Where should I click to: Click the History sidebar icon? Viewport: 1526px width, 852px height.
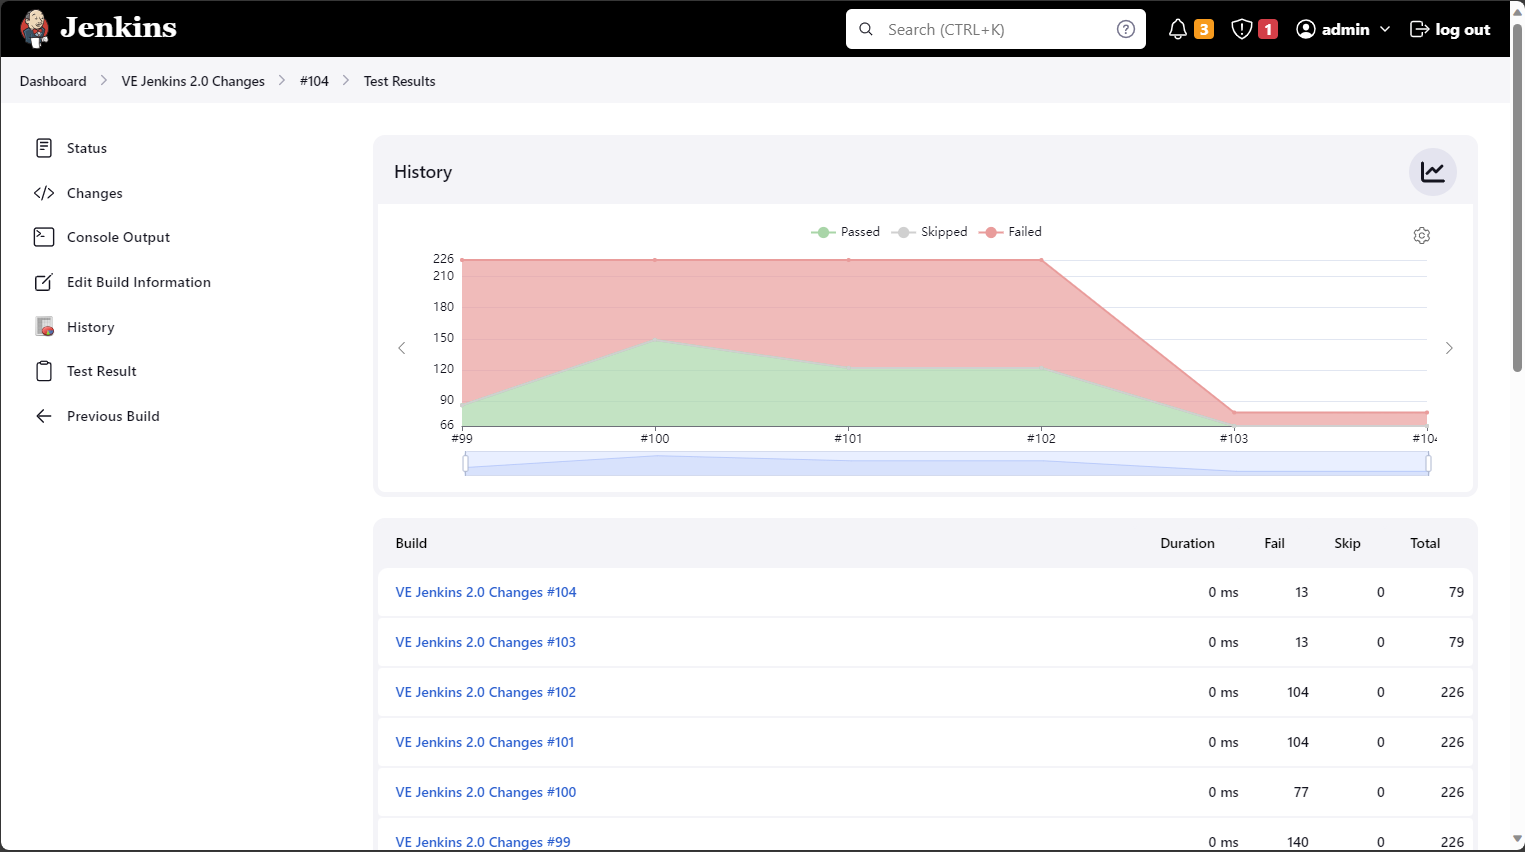coord(44,327)
